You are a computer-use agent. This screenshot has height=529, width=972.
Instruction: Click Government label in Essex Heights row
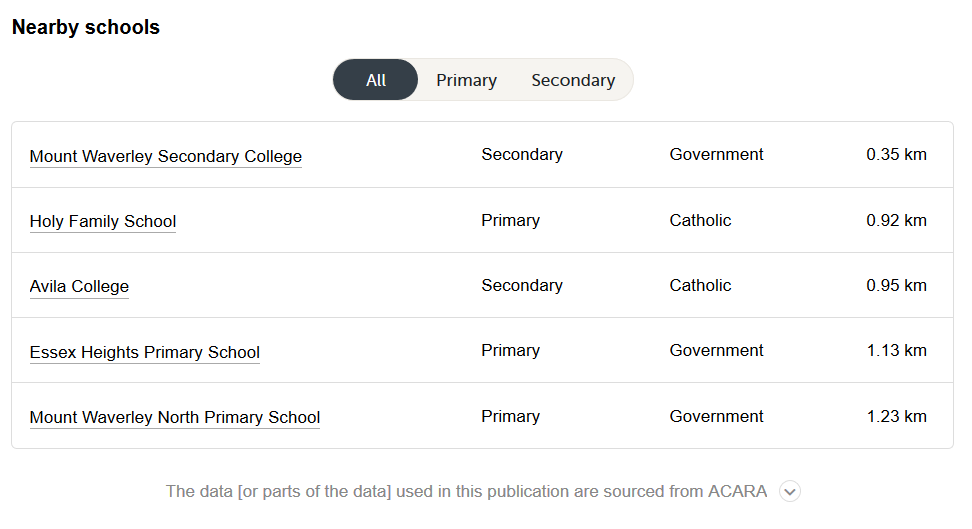(716, 350)
